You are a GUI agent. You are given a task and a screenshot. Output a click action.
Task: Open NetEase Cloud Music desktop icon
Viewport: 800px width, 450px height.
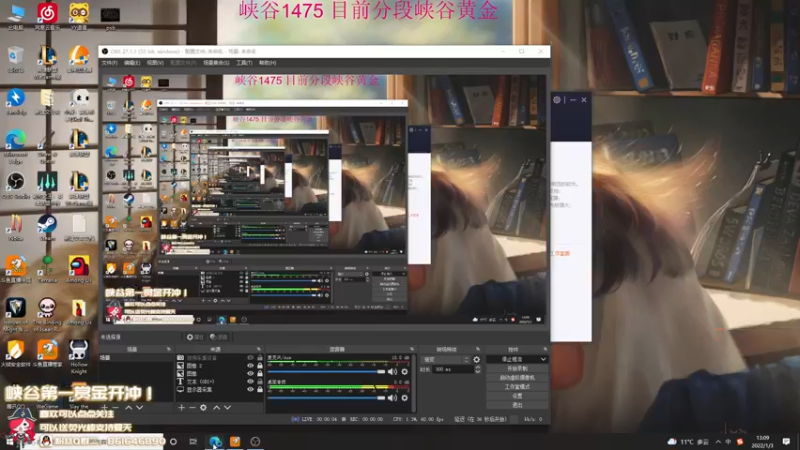coord(47,16)
